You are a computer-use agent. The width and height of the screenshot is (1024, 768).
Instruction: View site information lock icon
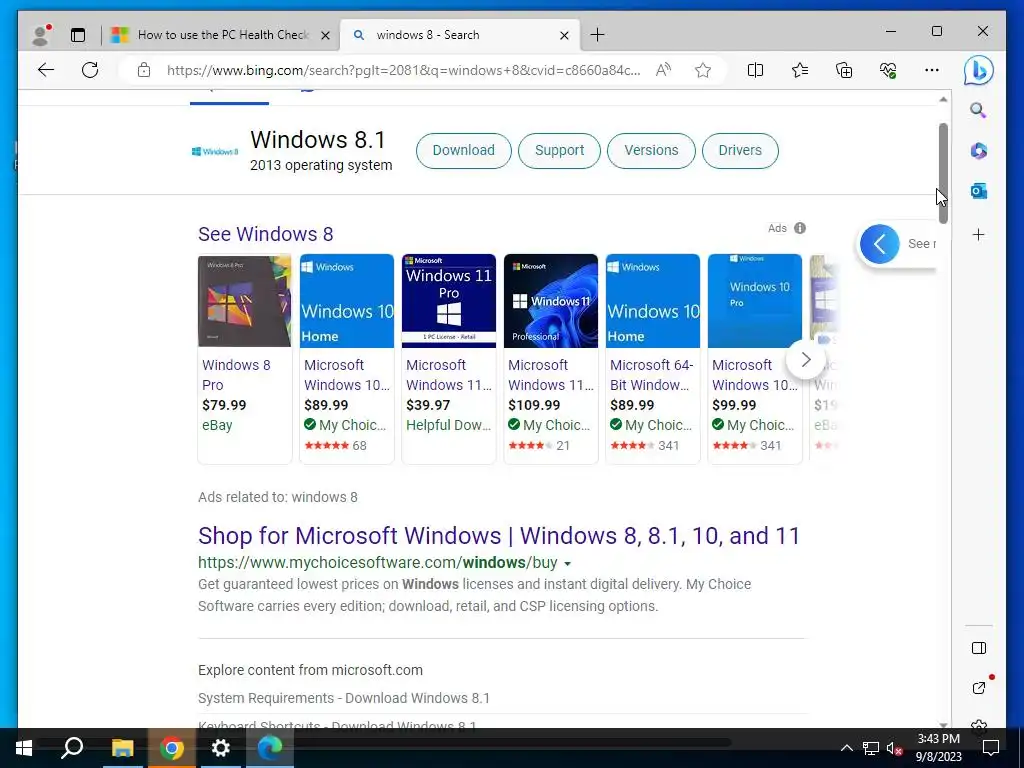[x=144, y=70]
